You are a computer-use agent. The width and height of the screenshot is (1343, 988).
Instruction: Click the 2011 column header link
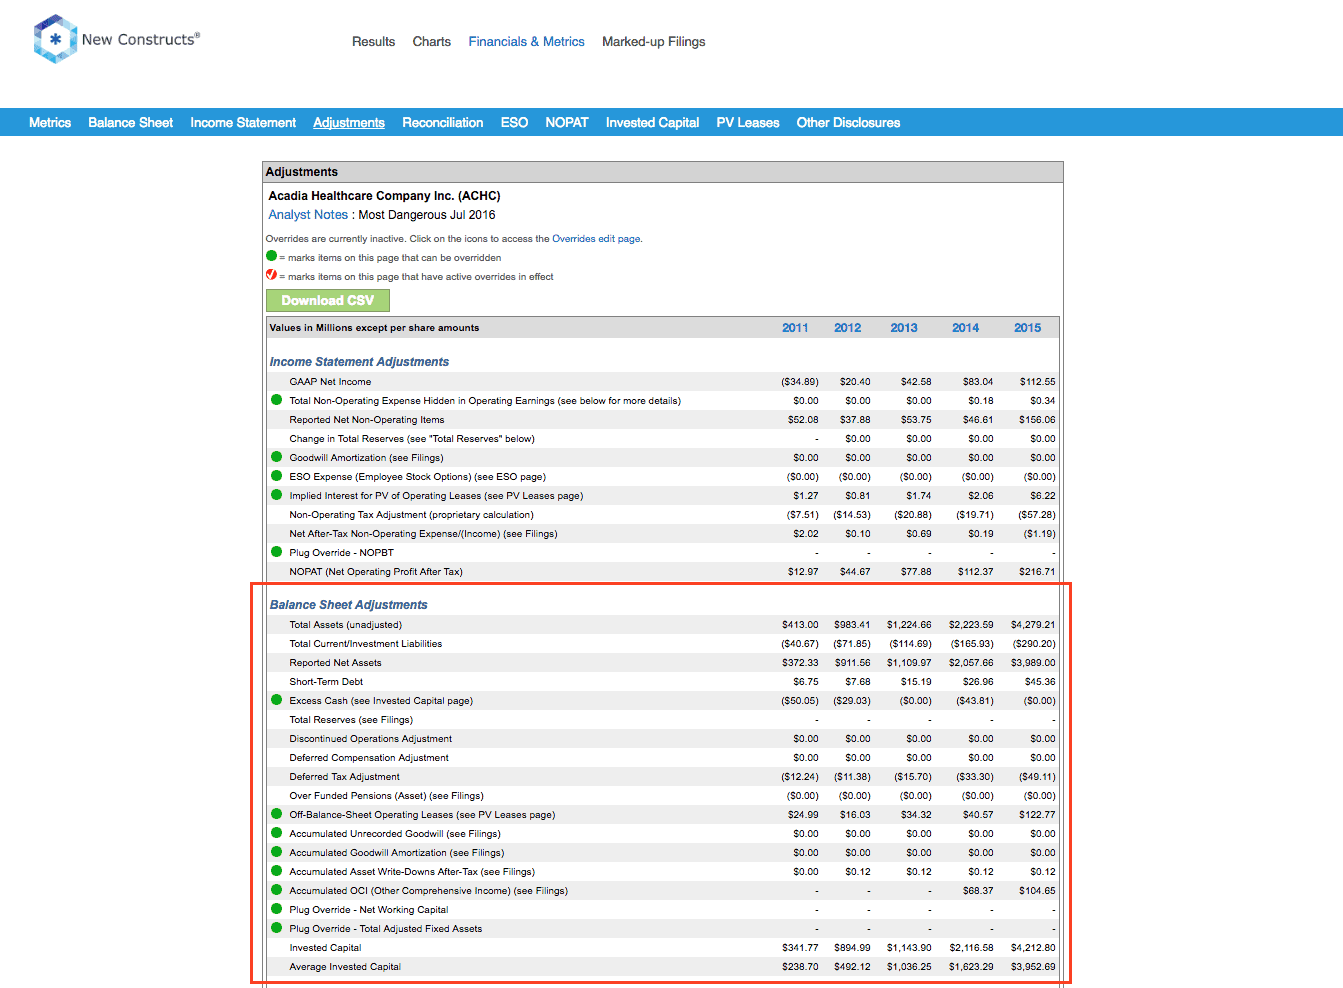[x=795, y=328]
